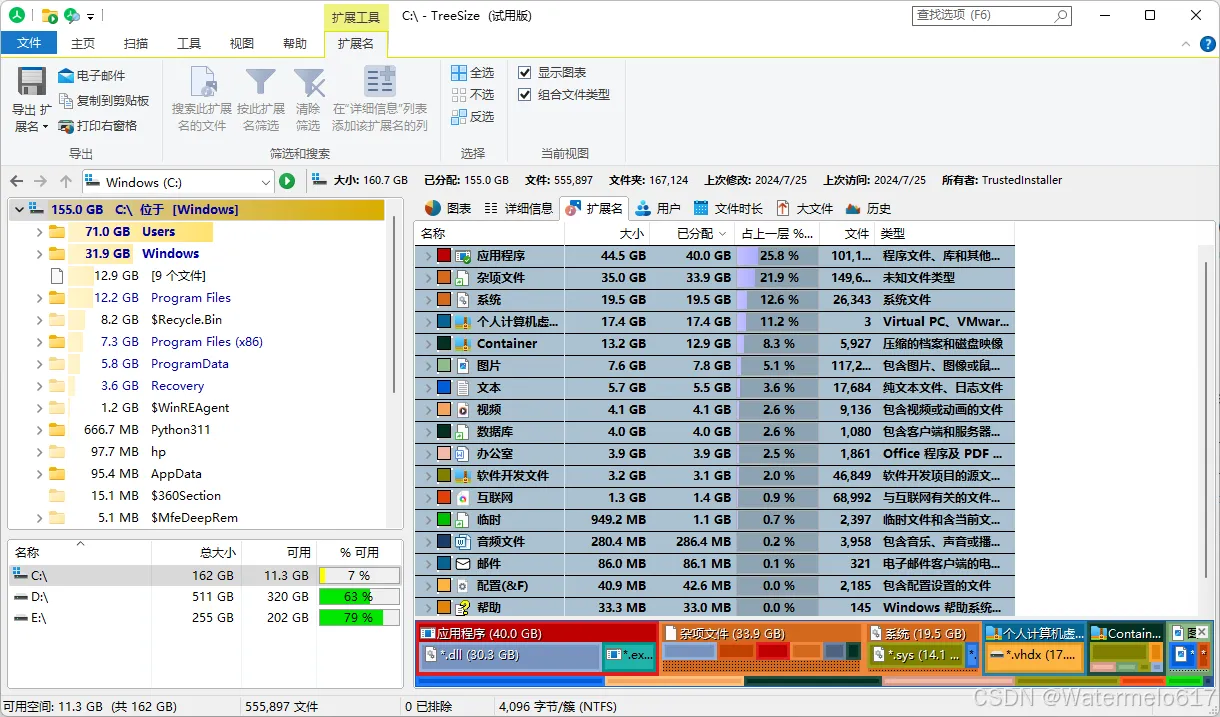Go up one folder level arrow
This screenshot has height=717, width=1220.
tap(66, 182)
